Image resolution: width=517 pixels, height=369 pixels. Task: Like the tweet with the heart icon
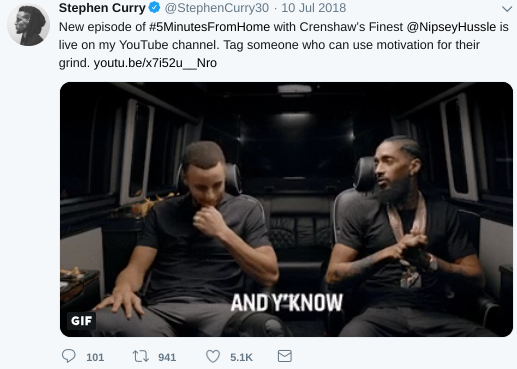[213, 356]
